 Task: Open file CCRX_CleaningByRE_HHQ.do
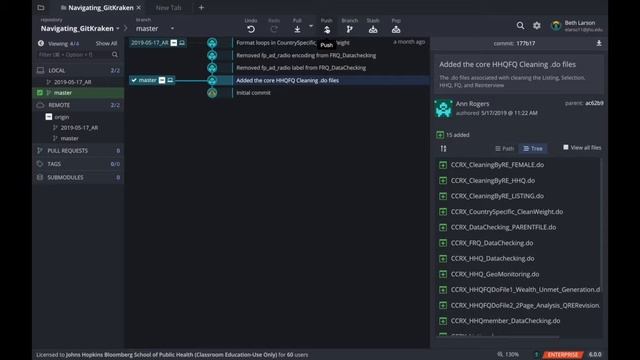493,180
